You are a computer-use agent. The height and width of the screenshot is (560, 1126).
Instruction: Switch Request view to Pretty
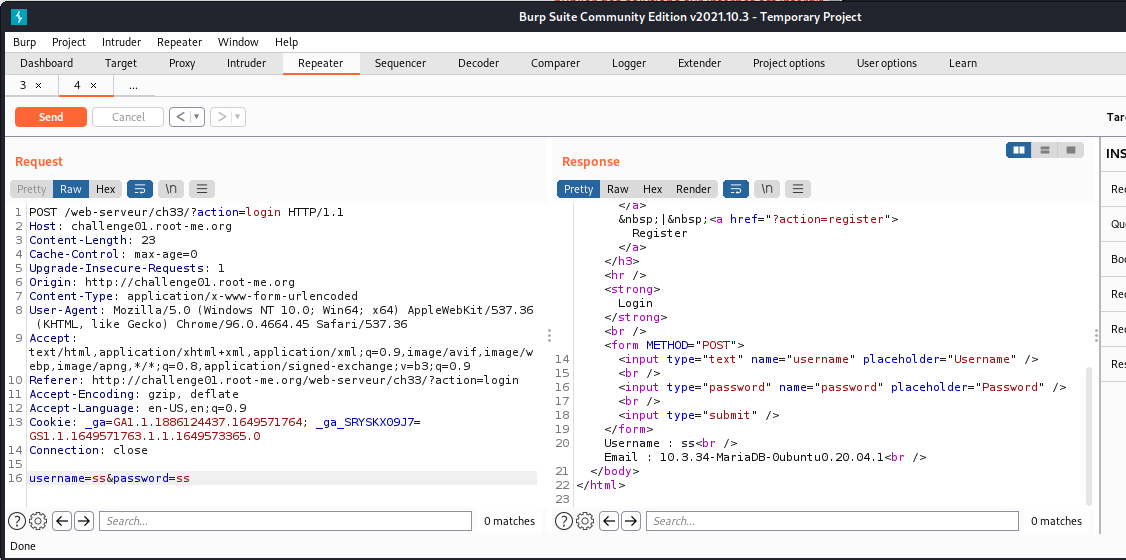[32, 189]
